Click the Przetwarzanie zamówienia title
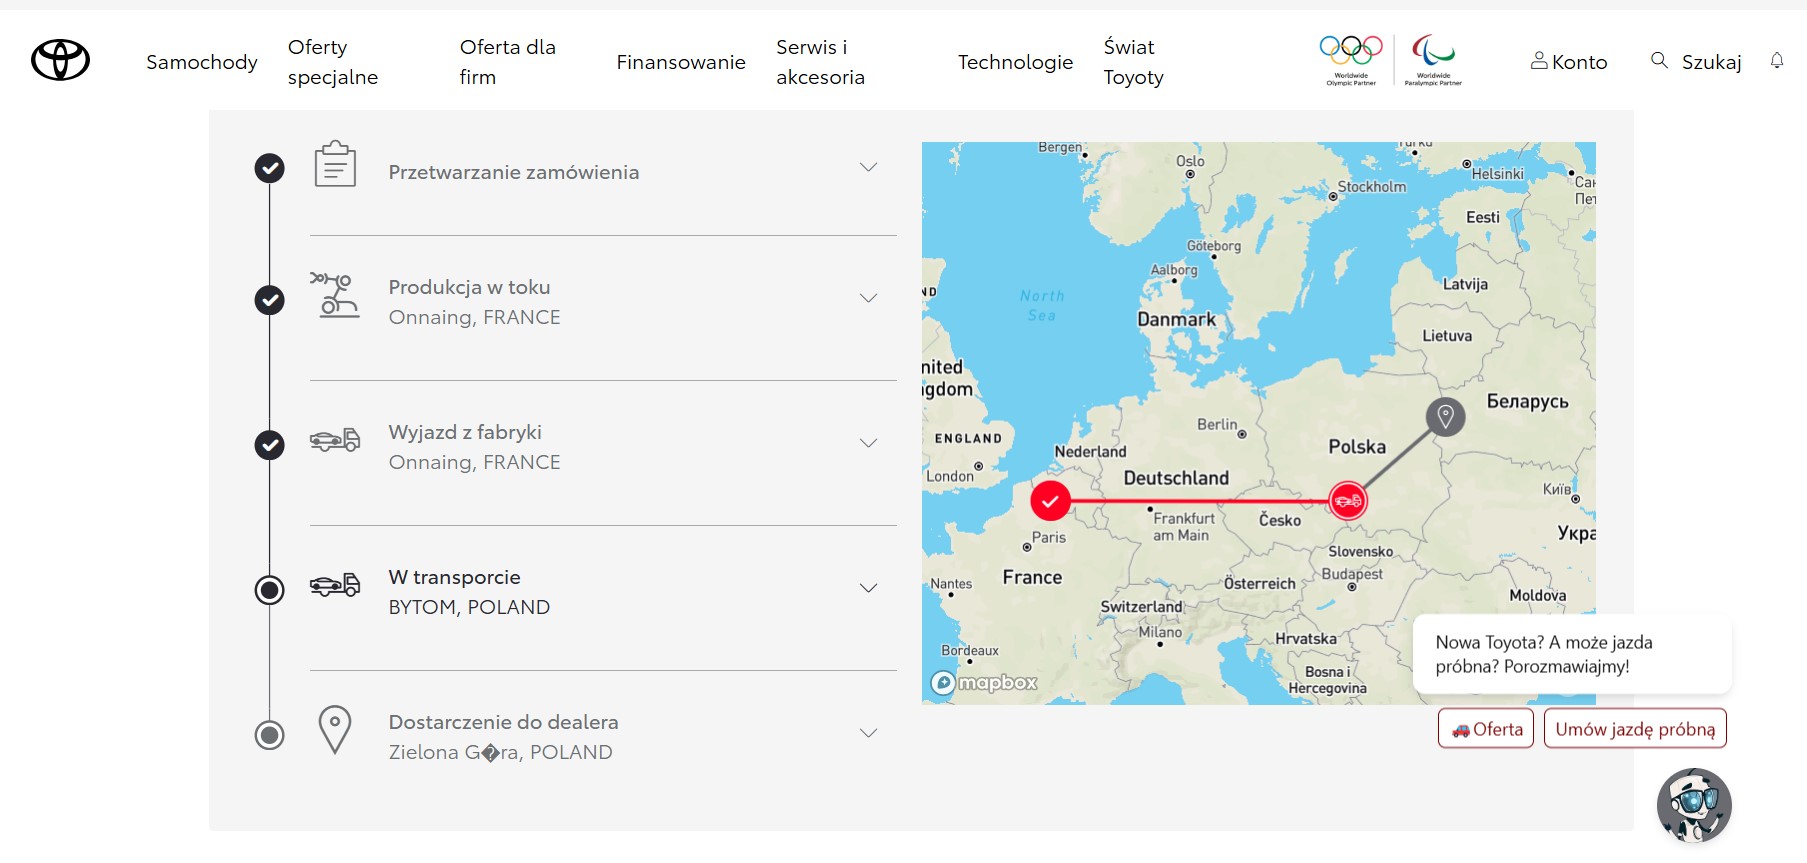This screenshot has height=863, width=1807. coord(514,172)
